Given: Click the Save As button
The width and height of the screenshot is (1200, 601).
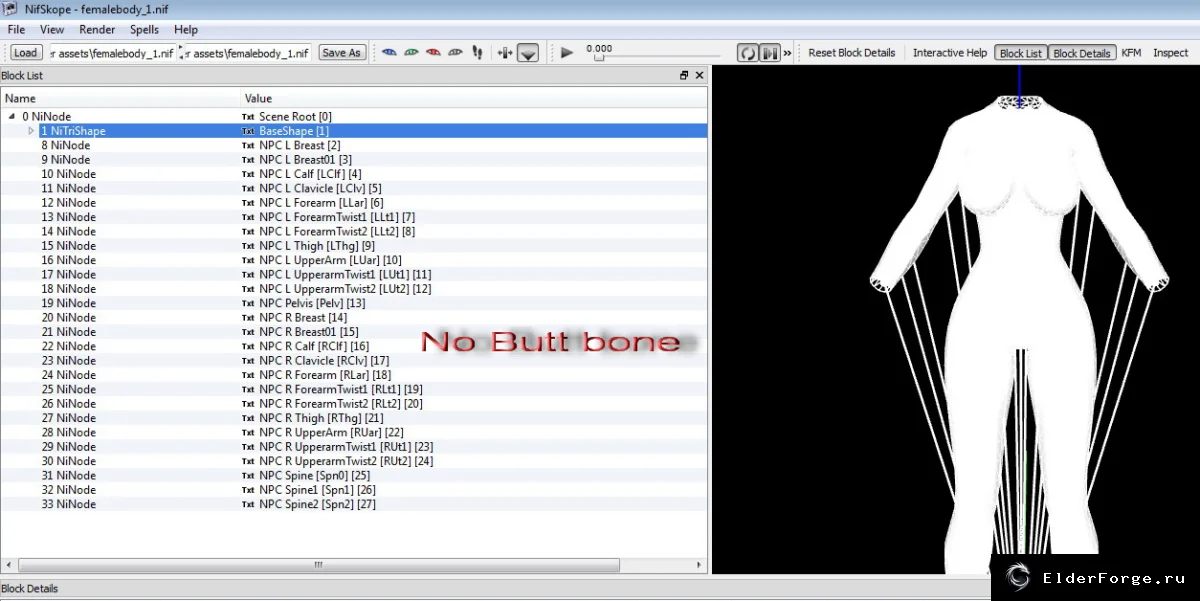Looking at the screenshot, I should pyautogui.click(x=342, y=53).
